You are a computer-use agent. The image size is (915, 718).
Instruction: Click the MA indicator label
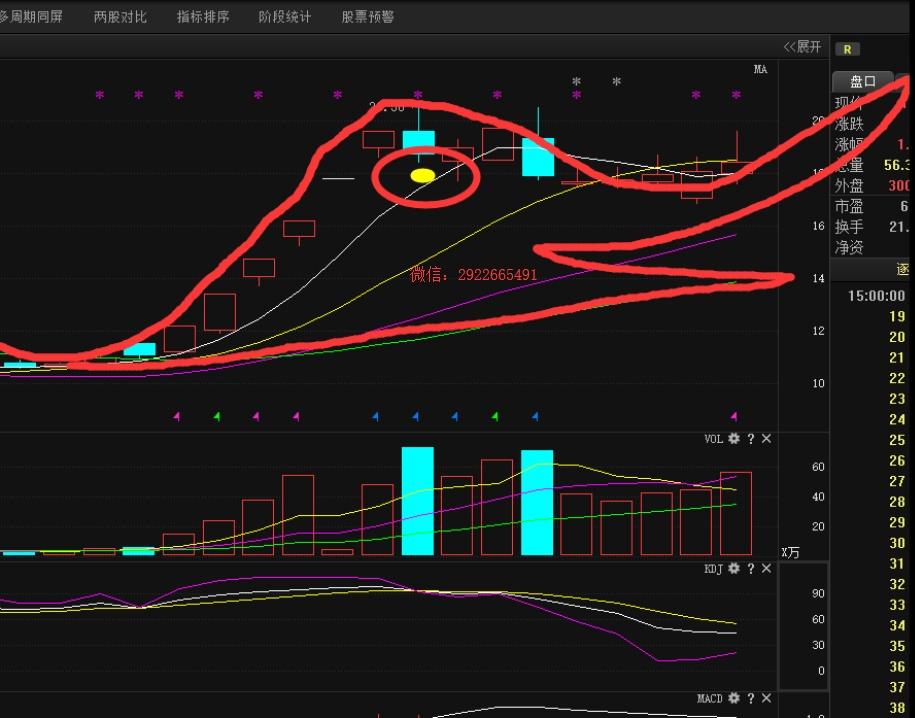[x=760, y=69]
